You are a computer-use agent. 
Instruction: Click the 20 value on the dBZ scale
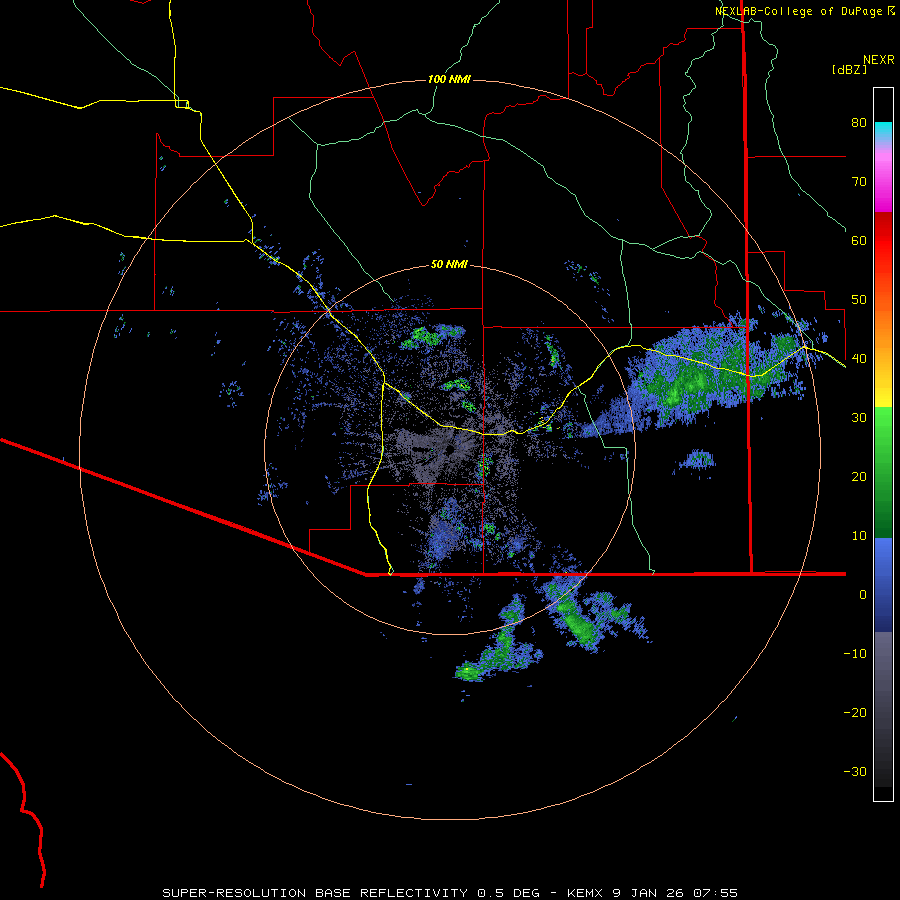click(x=859, y=477)
